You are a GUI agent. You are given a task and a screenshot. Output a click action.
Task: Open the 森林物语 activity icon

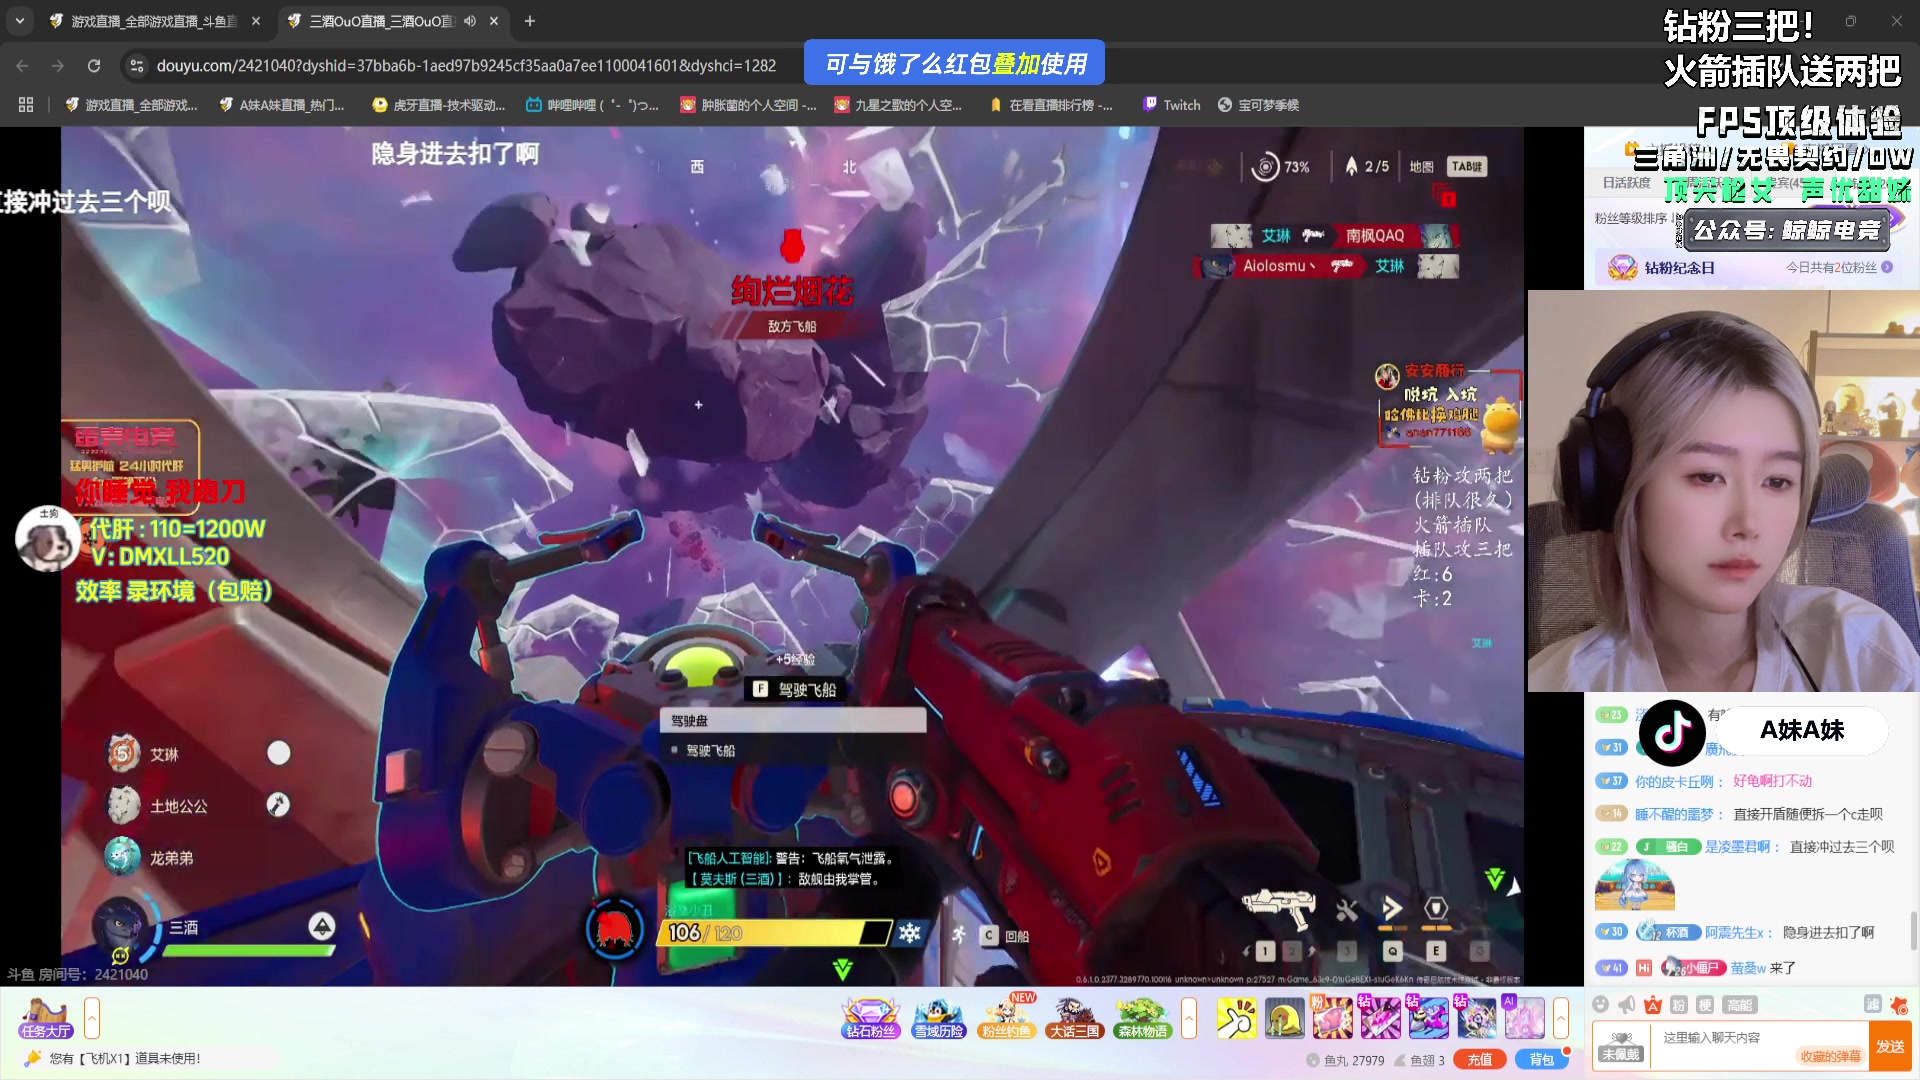click(x=1142, y=1018)
